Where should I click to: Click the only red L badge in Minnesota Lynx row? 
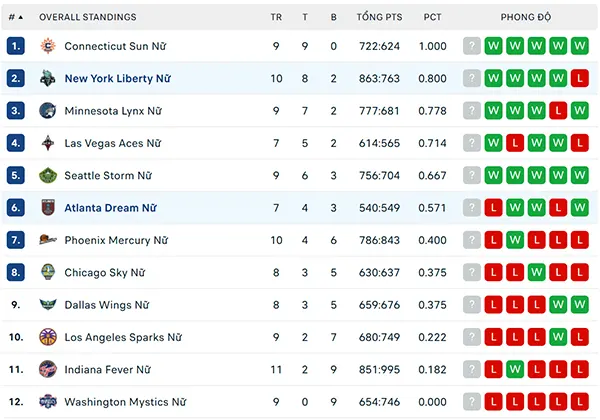(558, 111)
